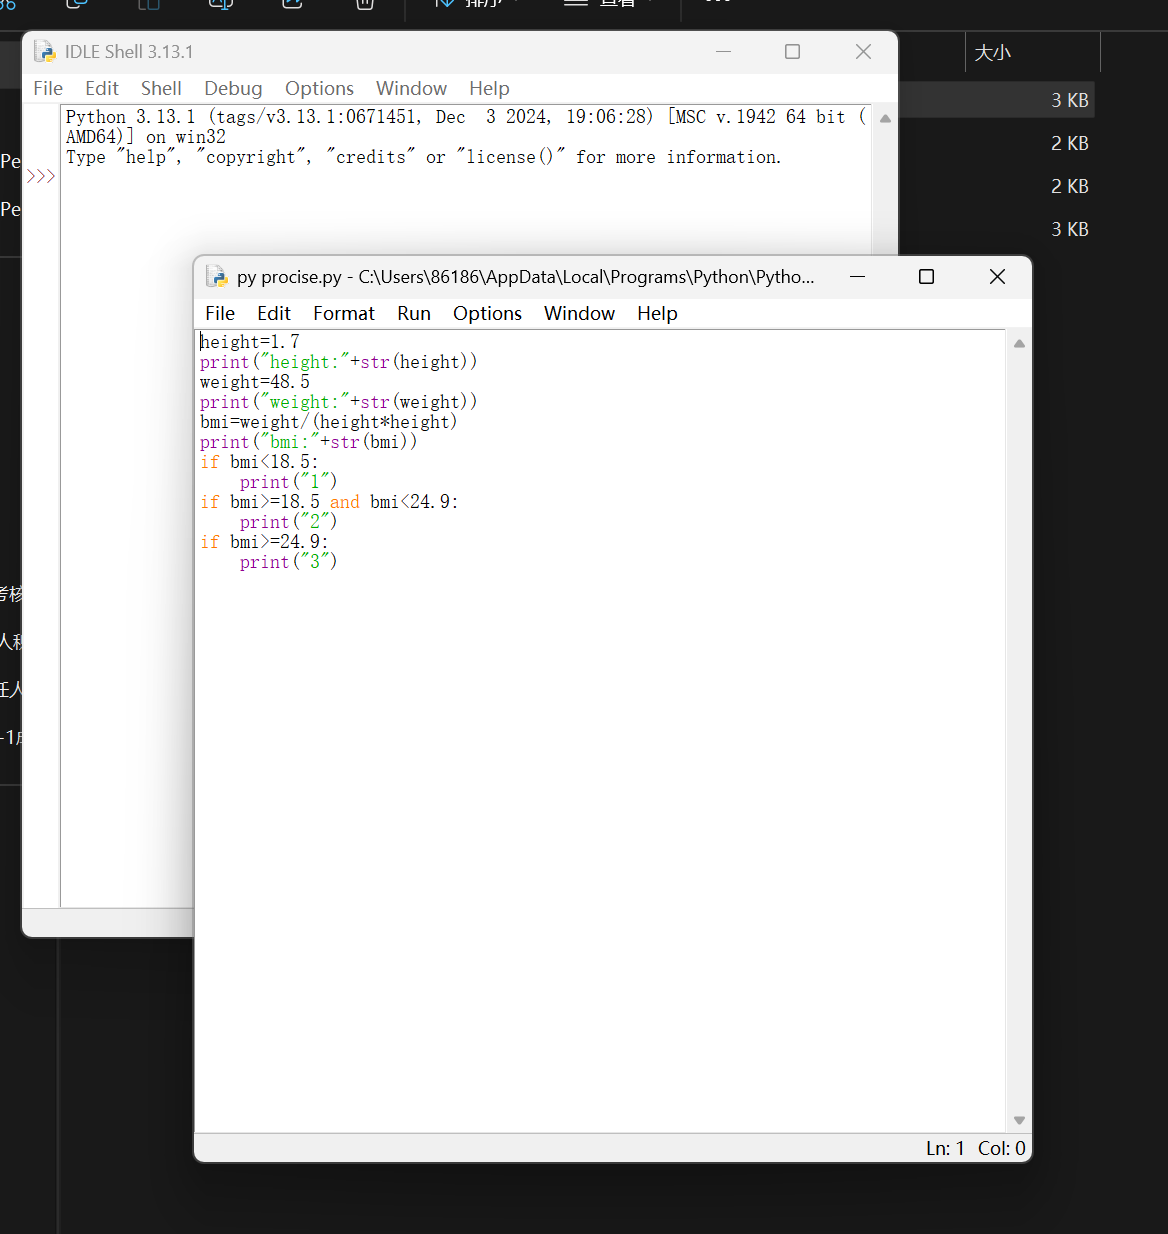Click the bmi=weight/(height*height) line

(328, 422)
